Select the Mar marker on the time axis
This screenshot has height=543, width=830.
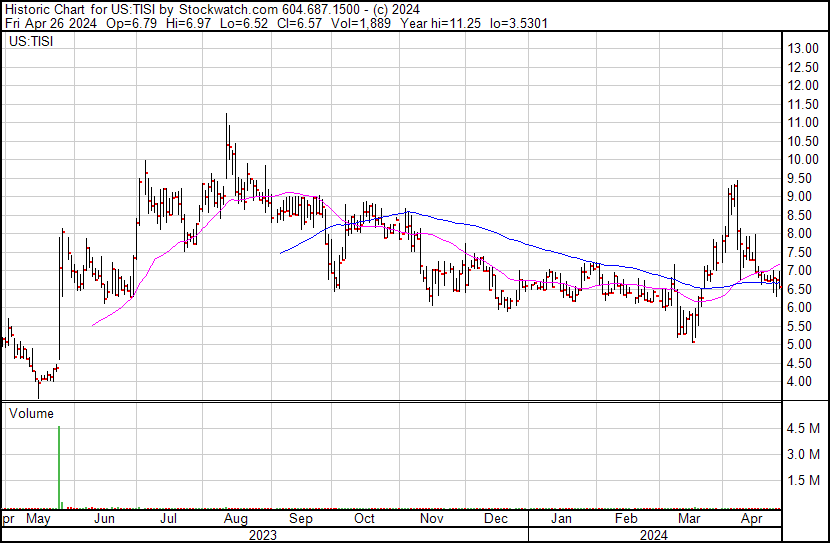(689, 520)
